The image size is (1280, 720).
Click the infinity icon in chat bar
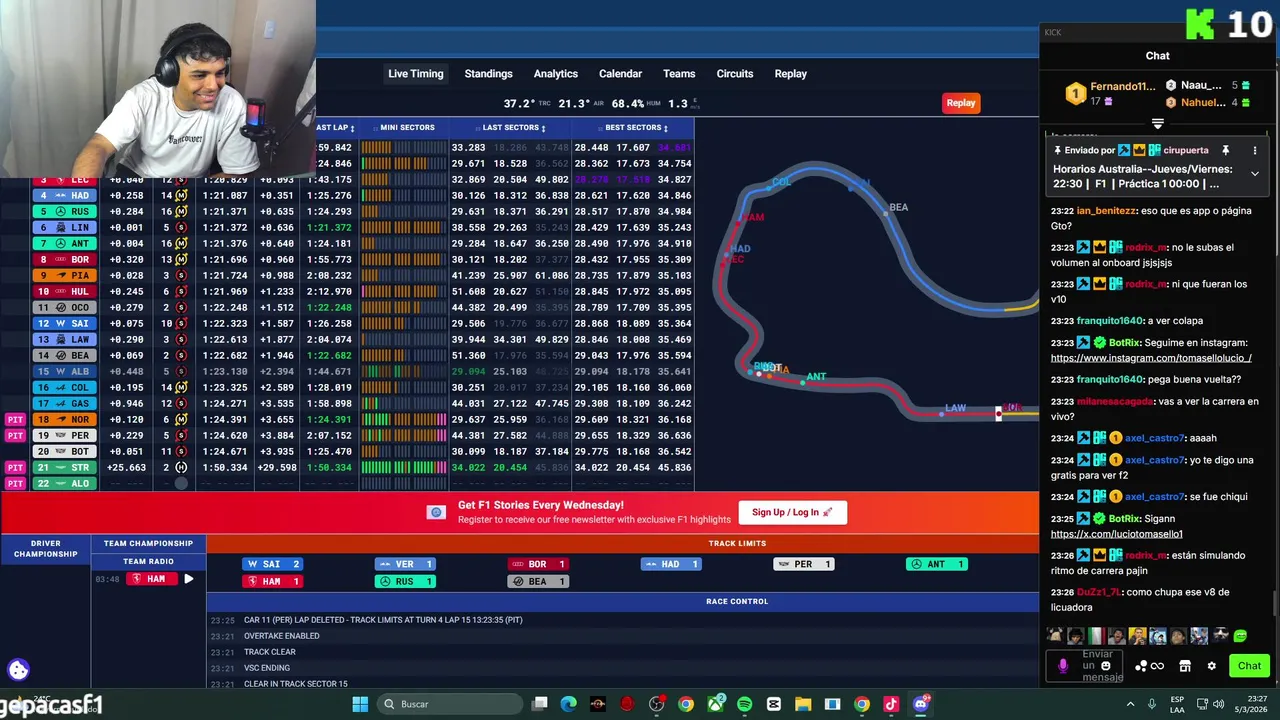click(1157, 666)
